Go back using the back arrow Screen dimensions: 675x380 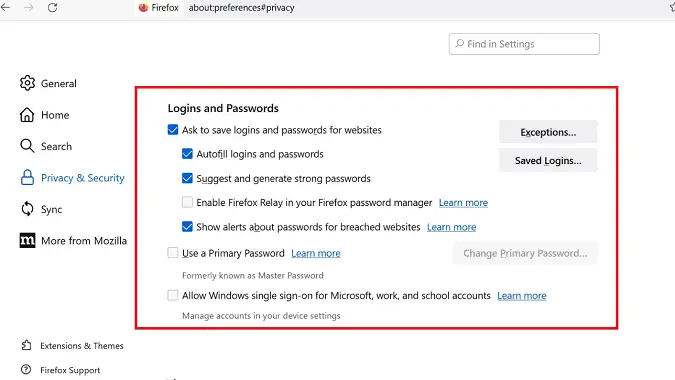point(6,7)
